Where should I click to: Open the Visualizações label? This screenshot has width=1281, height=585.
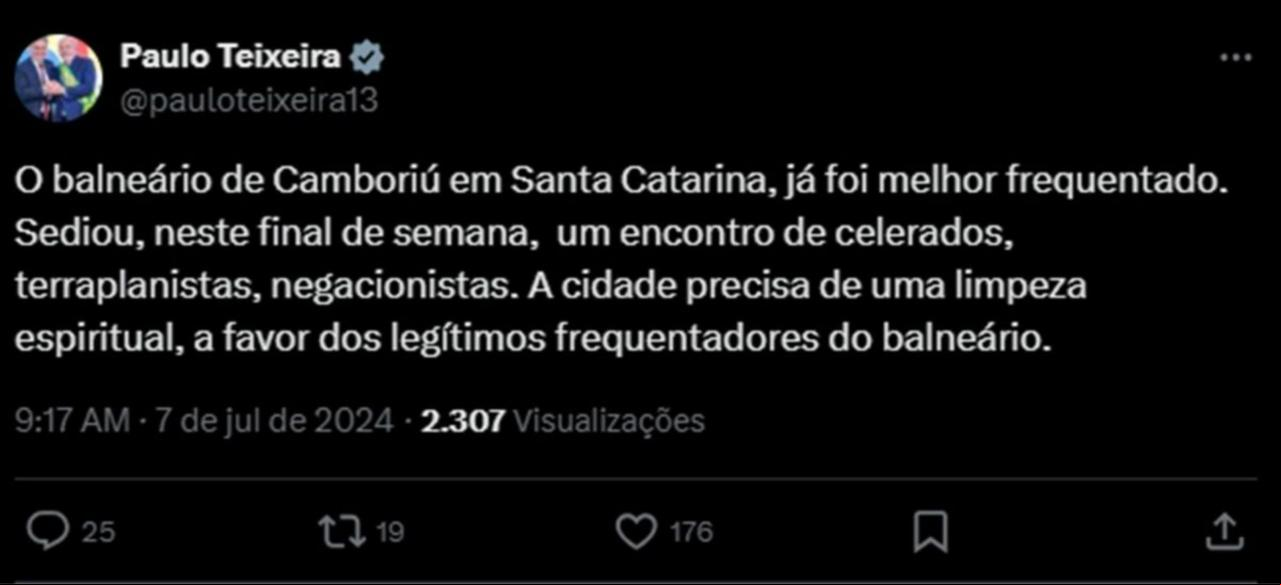pyautogui.click(x=608, y=421)
